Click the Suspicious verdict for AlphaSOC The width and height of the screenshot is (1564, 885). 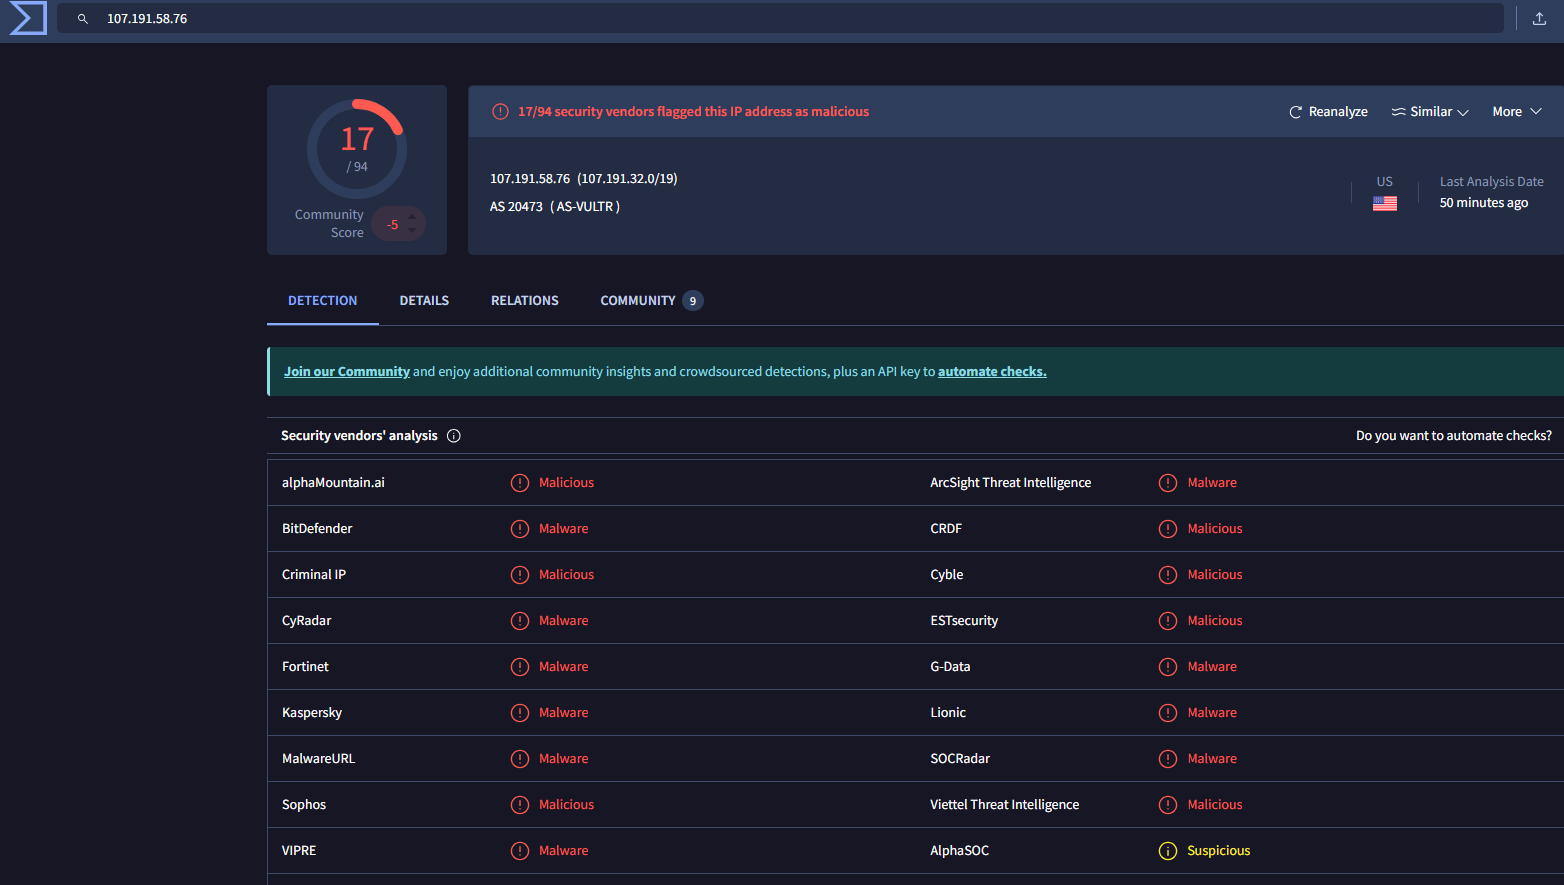point(1219,851)
